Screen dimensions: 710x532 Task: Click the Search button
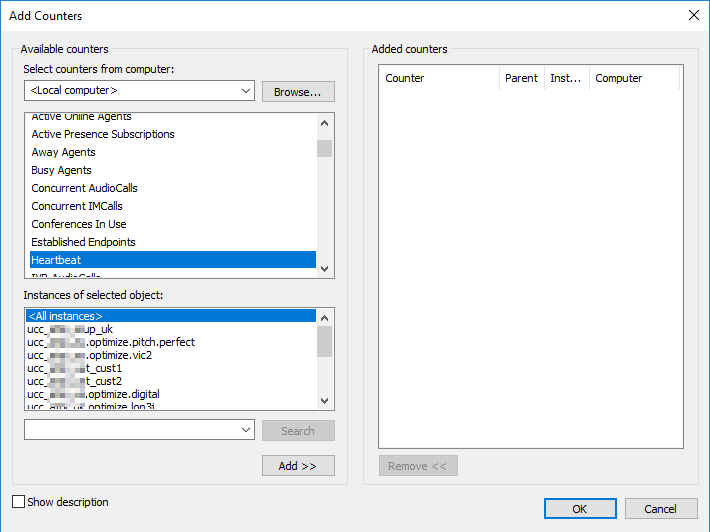[298, 431]
